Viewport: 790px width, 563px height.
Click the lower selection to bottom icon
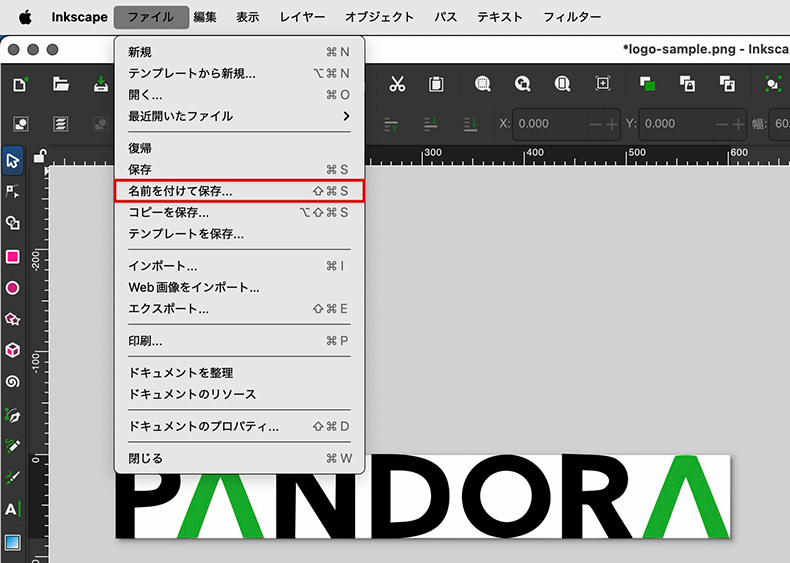(471, 124)
